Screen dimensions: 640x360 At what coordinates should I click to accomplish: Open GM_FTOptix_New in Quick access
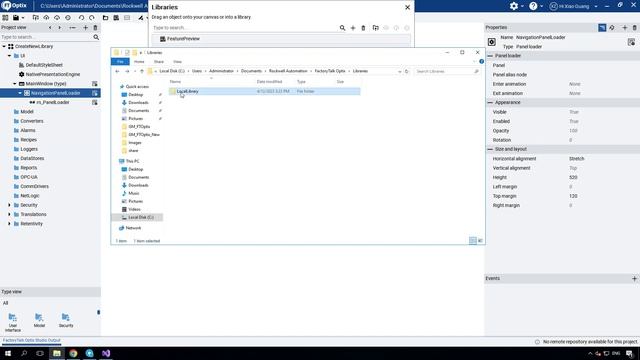144,135
